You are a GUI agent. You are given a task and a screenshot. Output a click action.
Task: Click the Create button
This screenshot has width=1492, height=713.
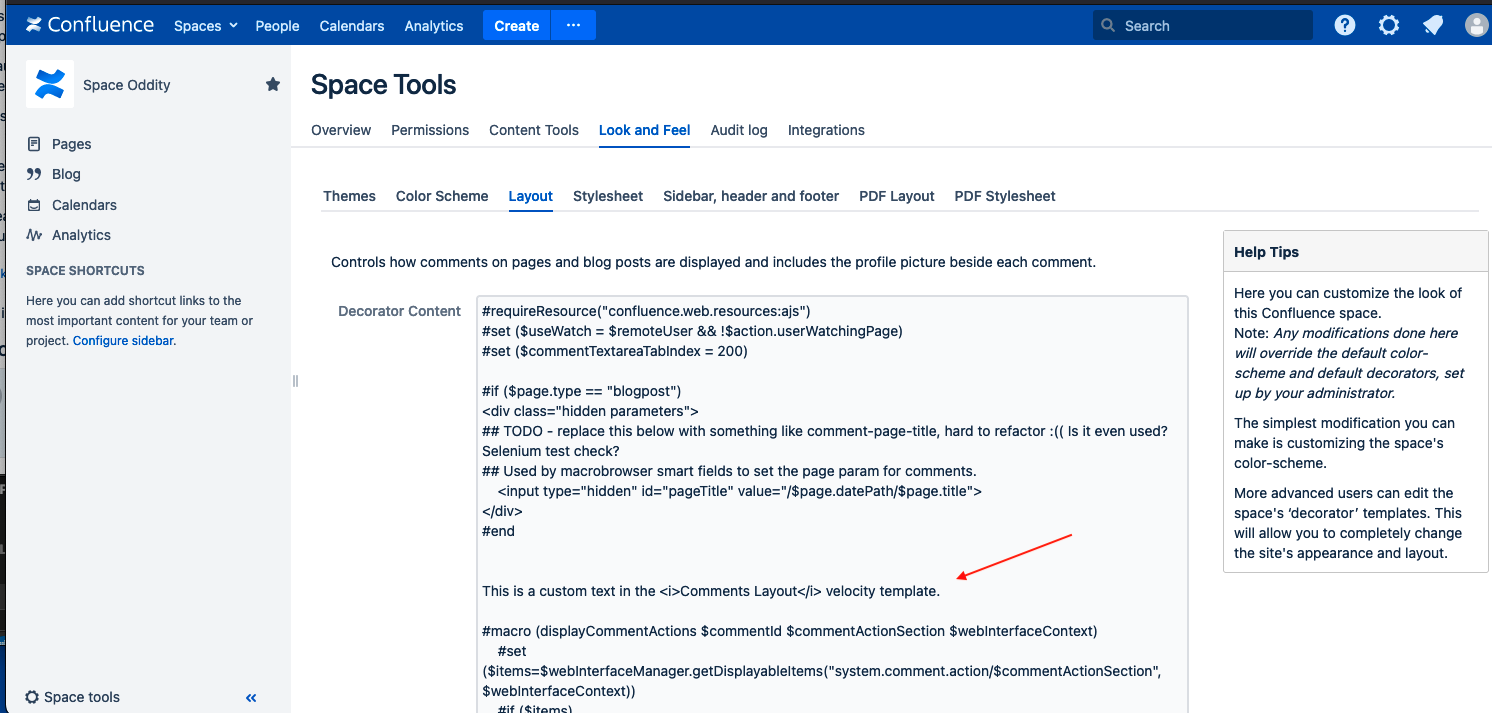(517, 25)
